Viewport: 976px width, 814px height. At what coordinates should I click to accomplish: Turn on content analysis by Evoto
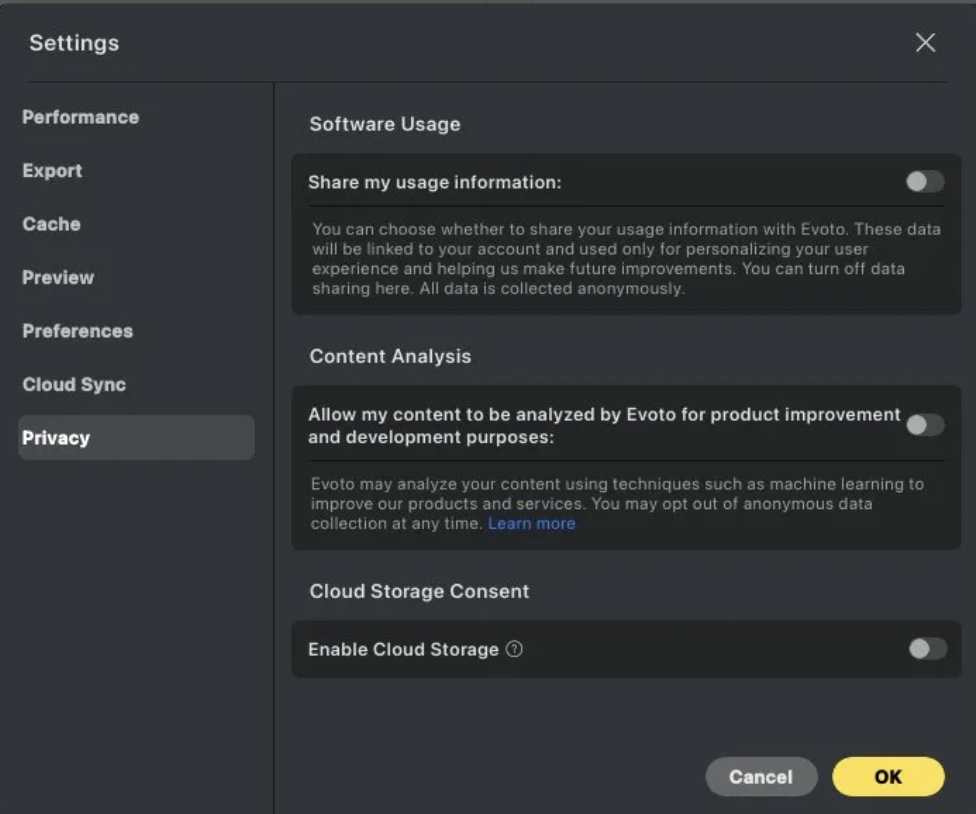point(925,425)
